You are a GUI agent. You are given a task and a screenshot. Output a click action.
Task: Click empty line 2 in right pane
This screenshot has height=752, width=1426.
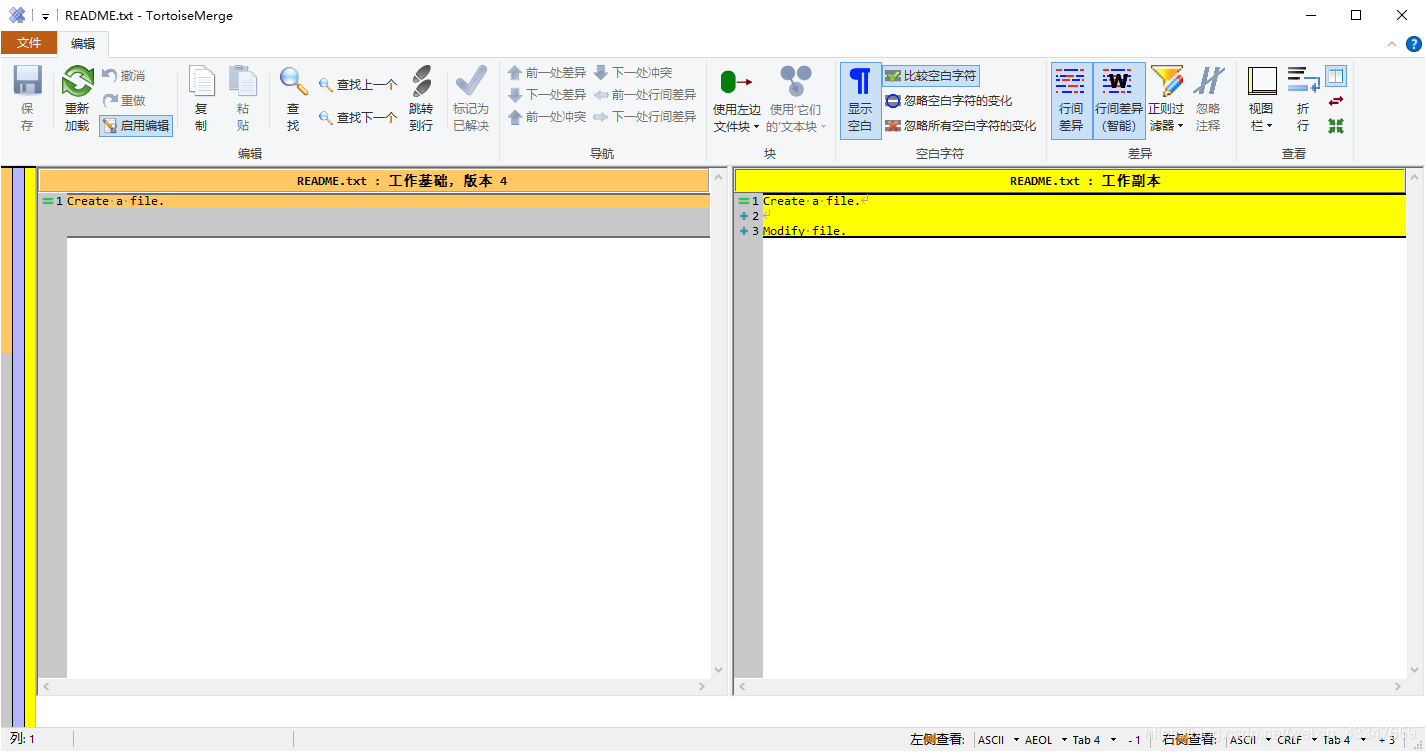pyautogui.click(x=1084, y=216)
